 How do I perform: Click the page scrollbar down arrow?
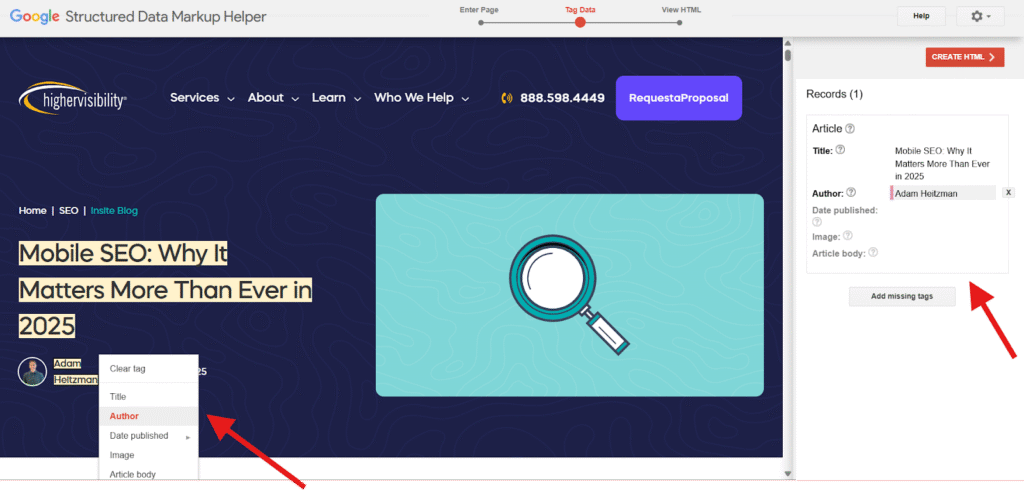pyautogui.click(x=788, y=473)
